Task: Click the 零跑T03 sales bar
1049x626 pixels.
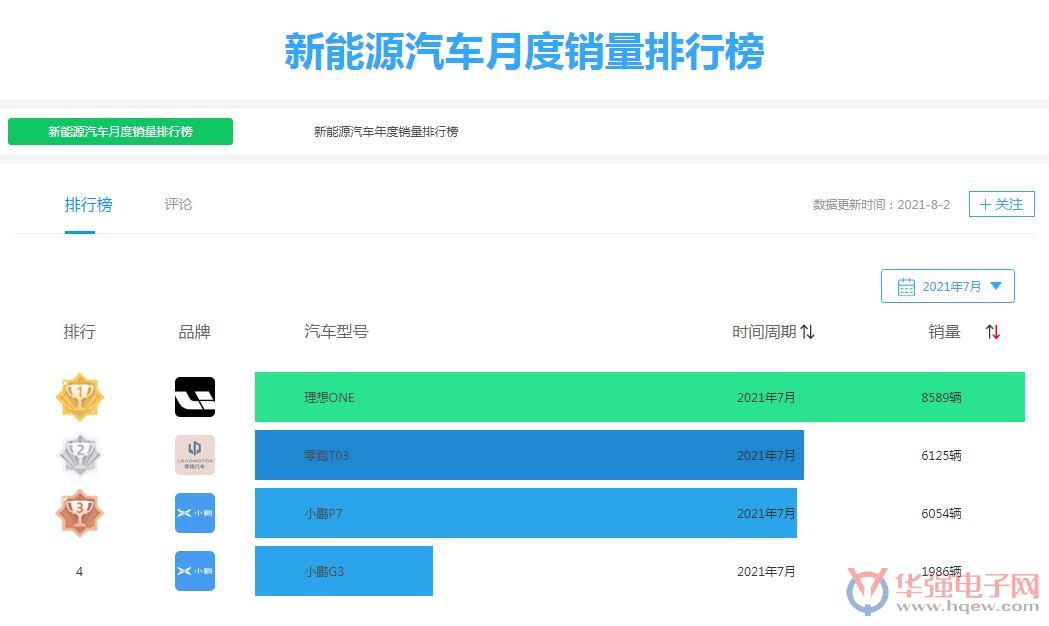Action: point(529,455)
